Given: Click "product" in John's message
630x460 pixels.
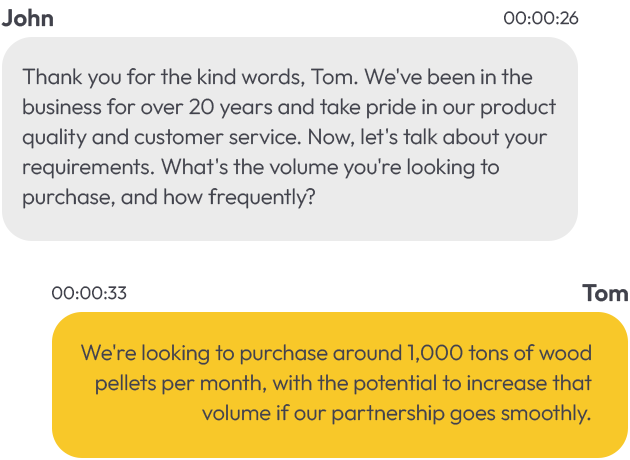Looking at the screenshot, I should pyautogui.click(x=518, y=107).
